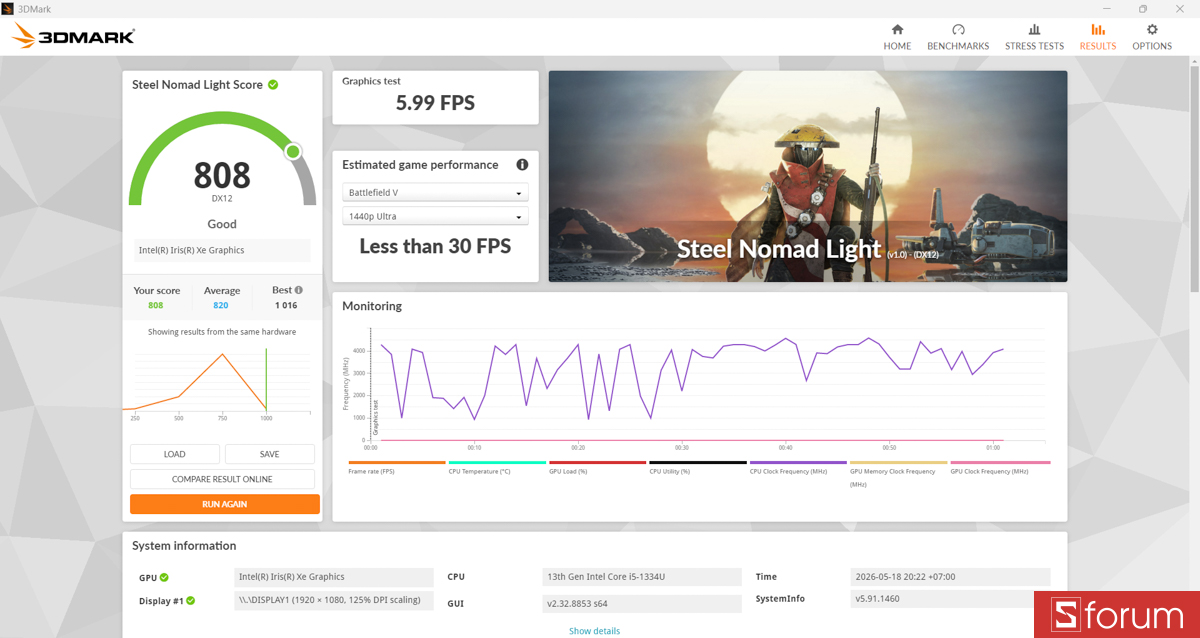Click the orange RUN AGAIN button

[225, 504]
